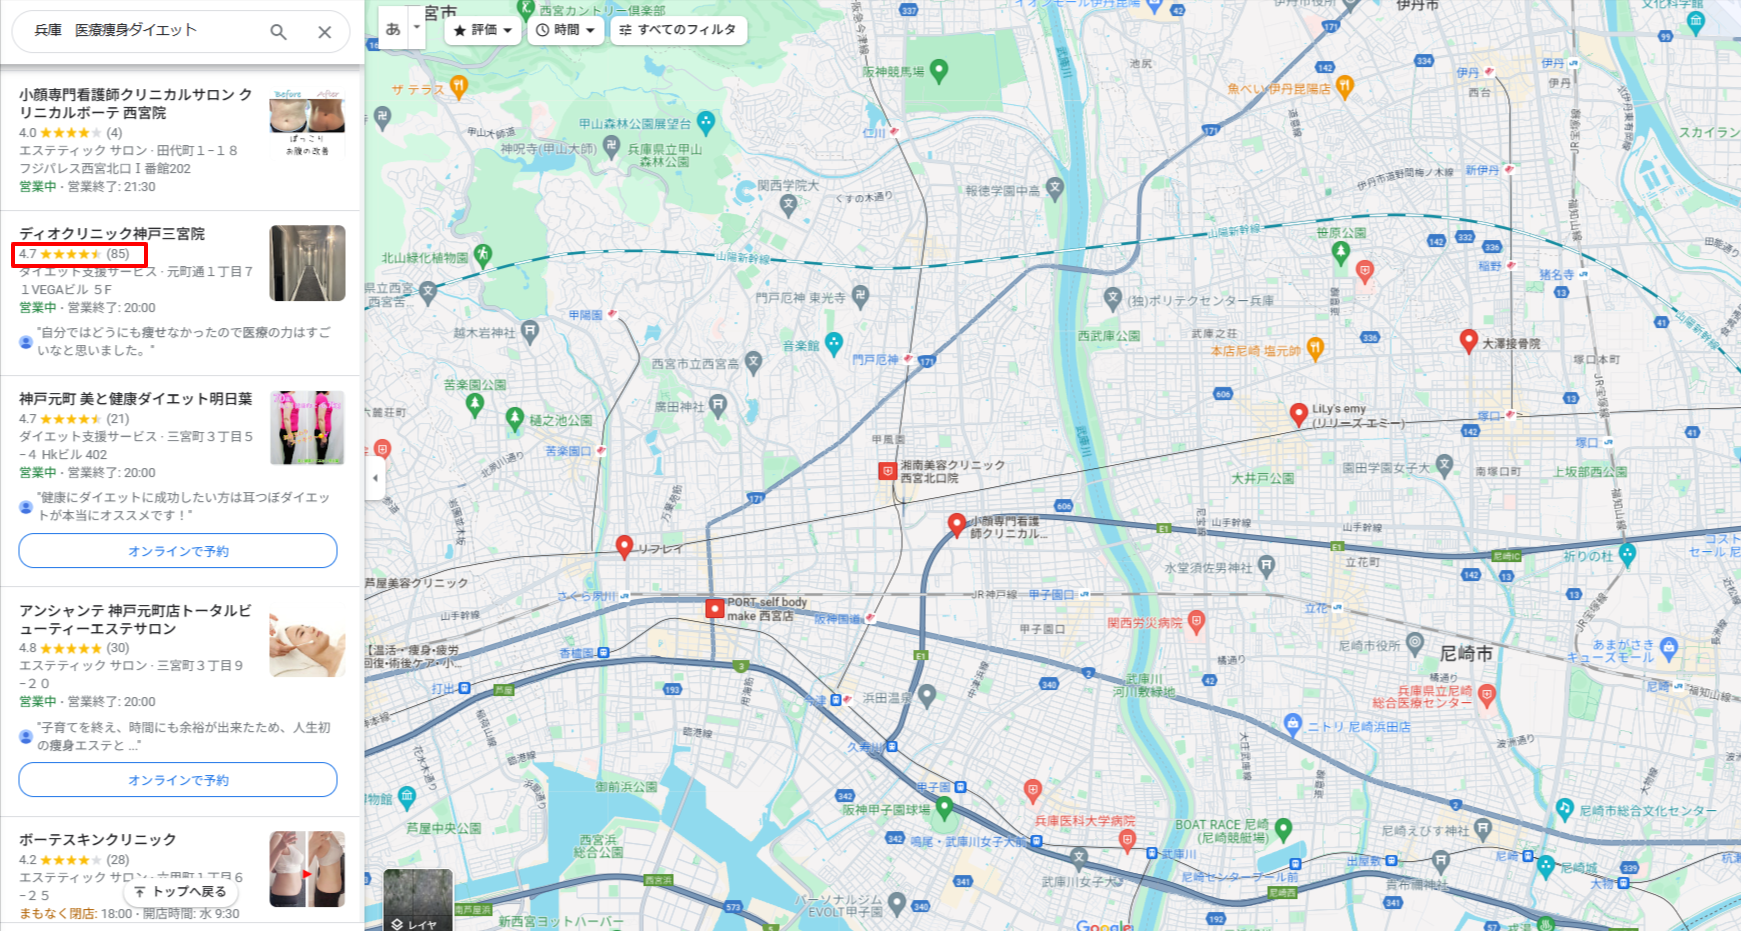Click 尼崎市役所 marker icon
The width and height of the screenshot is (1741, 931).
tap(1414, 642)
